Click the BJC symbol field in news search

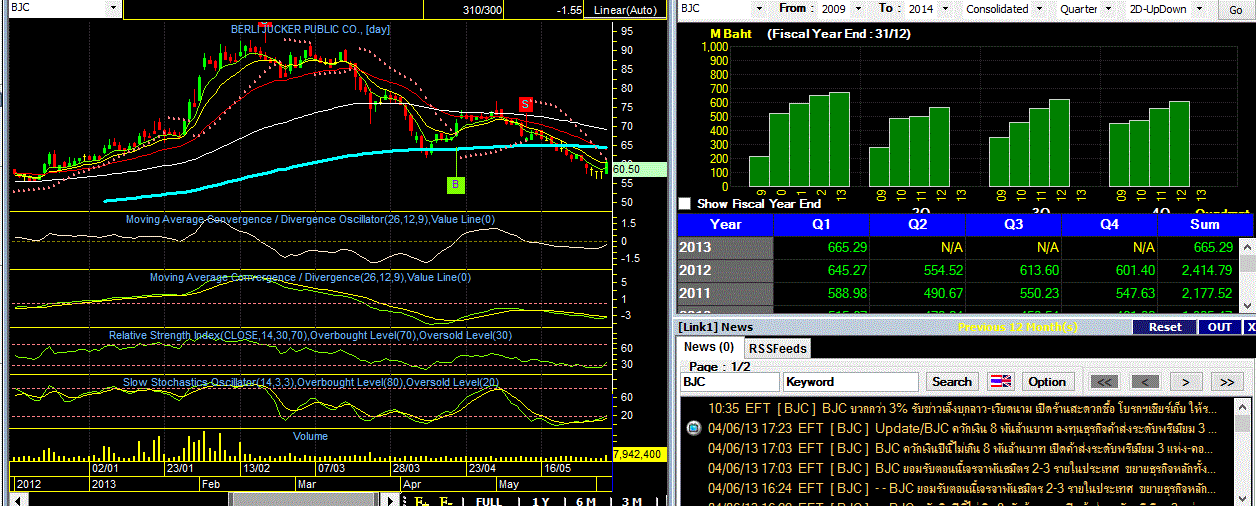click(x=730, y=381)
